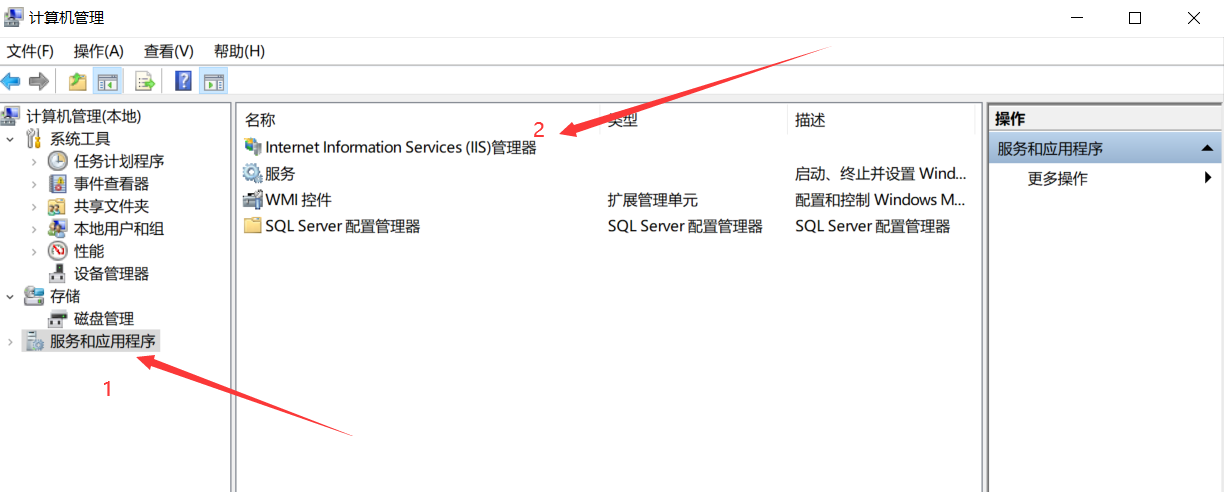Click the 共享文件夹 icon
This screenshot has height=492, width=1224.
(58, 206)
